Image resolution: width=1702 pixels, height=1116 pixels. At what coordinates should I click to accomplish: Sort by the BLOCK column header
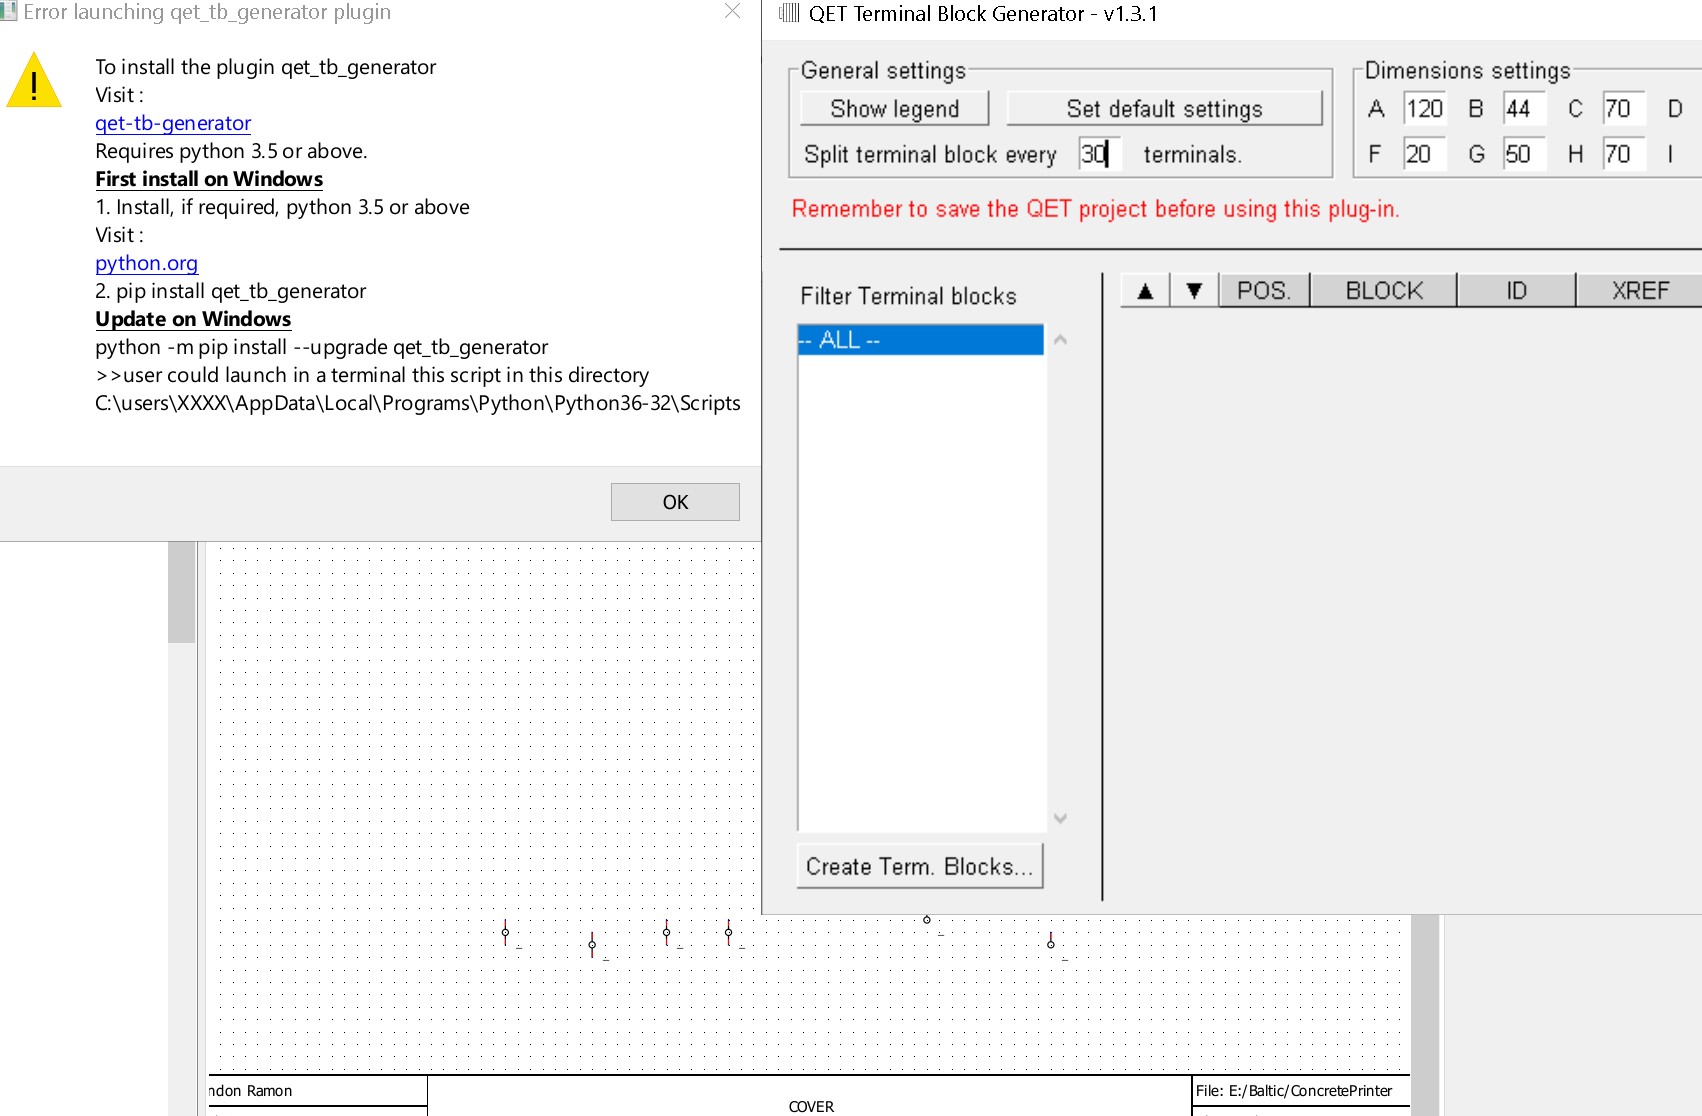[1384, 291]
